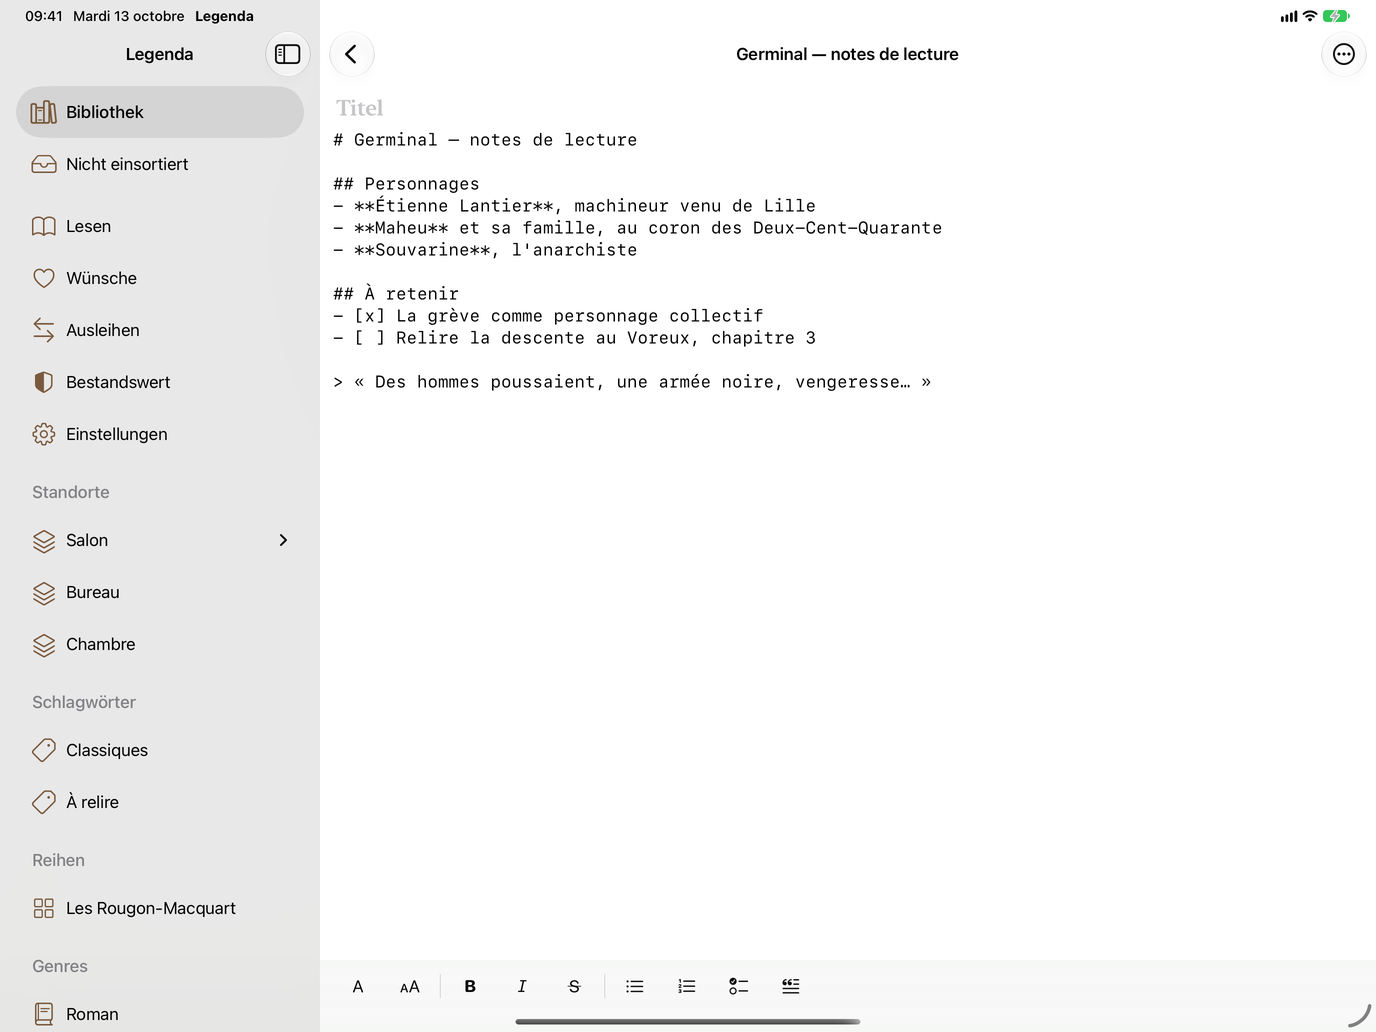Click the '**Souvarine**, l'anarchiste' line

pos(485,250)
